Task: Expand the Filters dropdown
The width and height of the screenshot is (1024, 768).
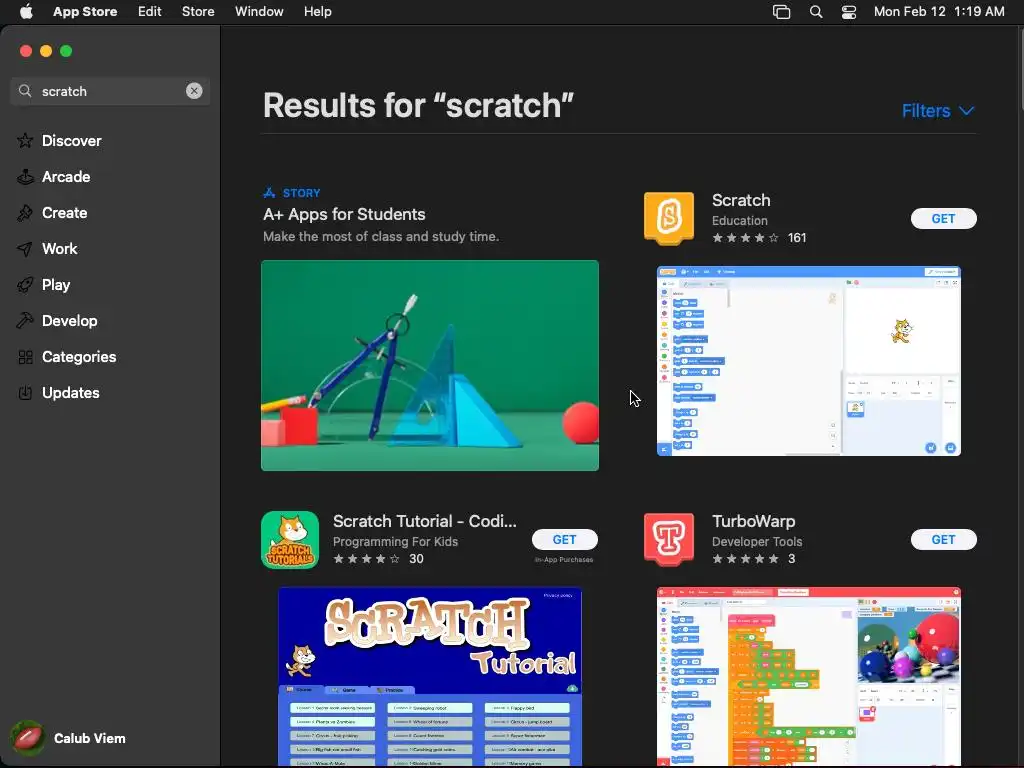Action: pos(938,111)
